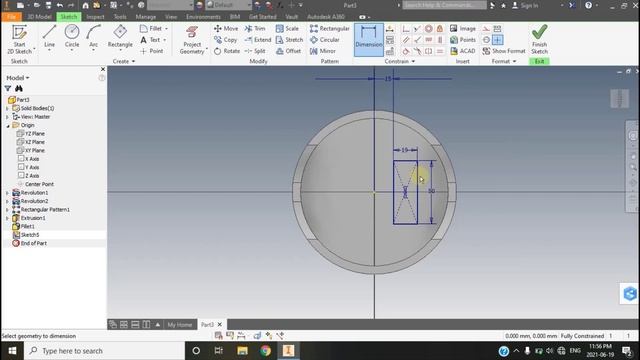Close the Part3 document tab

tap(220, 324)
